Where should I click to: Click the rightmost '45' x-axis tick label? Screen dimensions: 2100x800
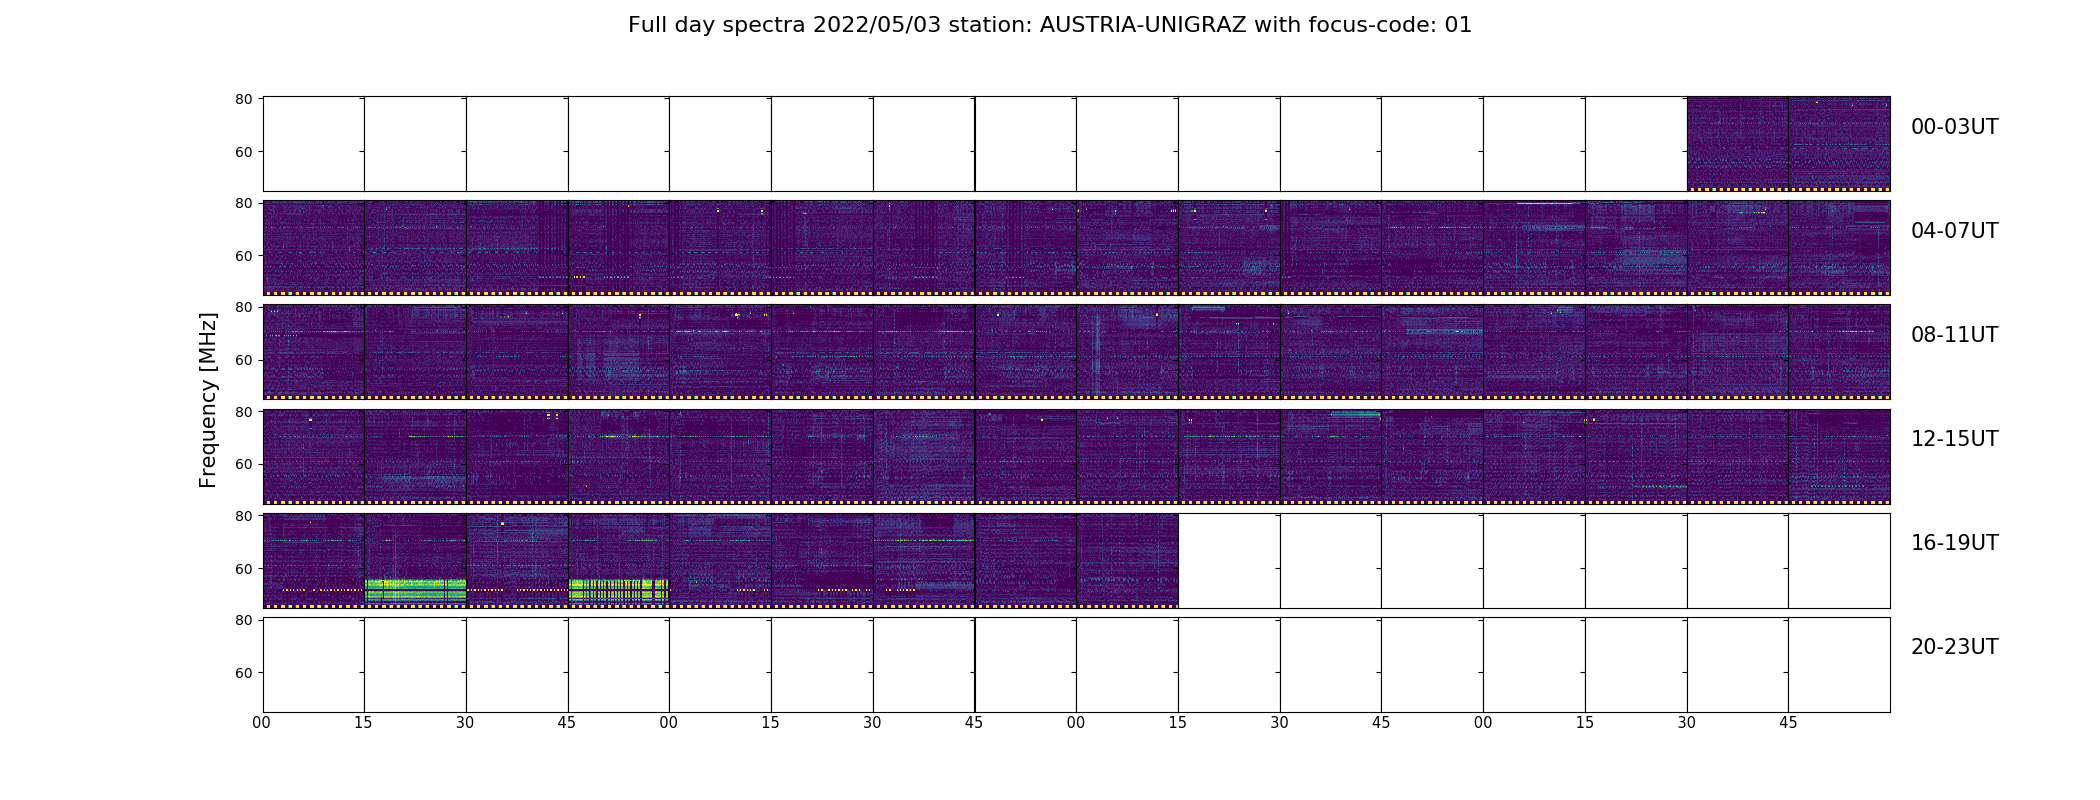tap(1788, 723)
